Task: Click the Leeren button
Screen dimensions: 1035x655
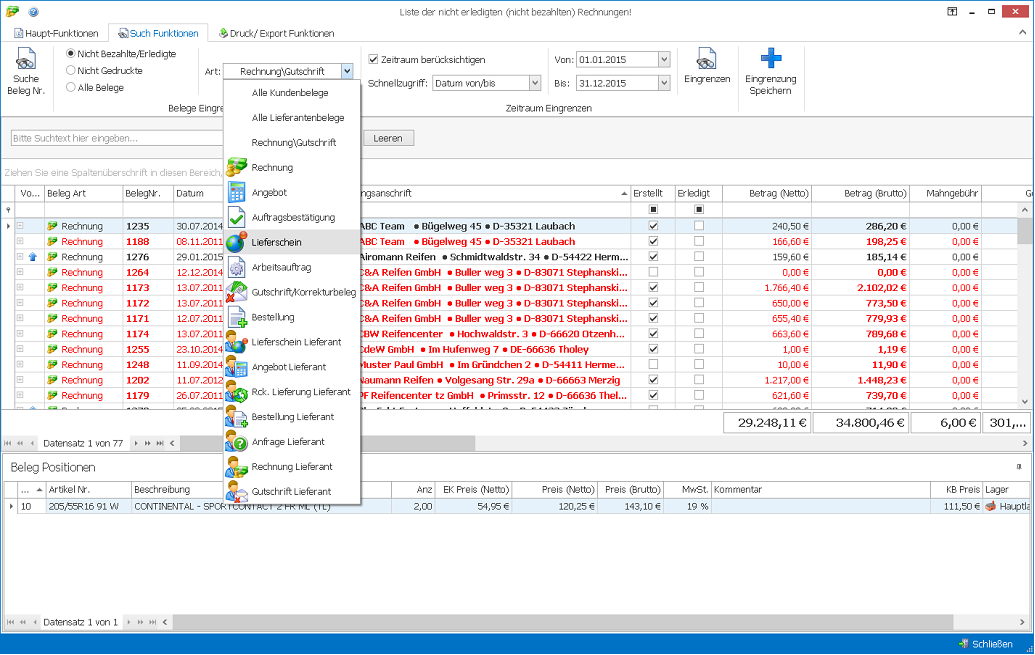Action: [388, 138]
